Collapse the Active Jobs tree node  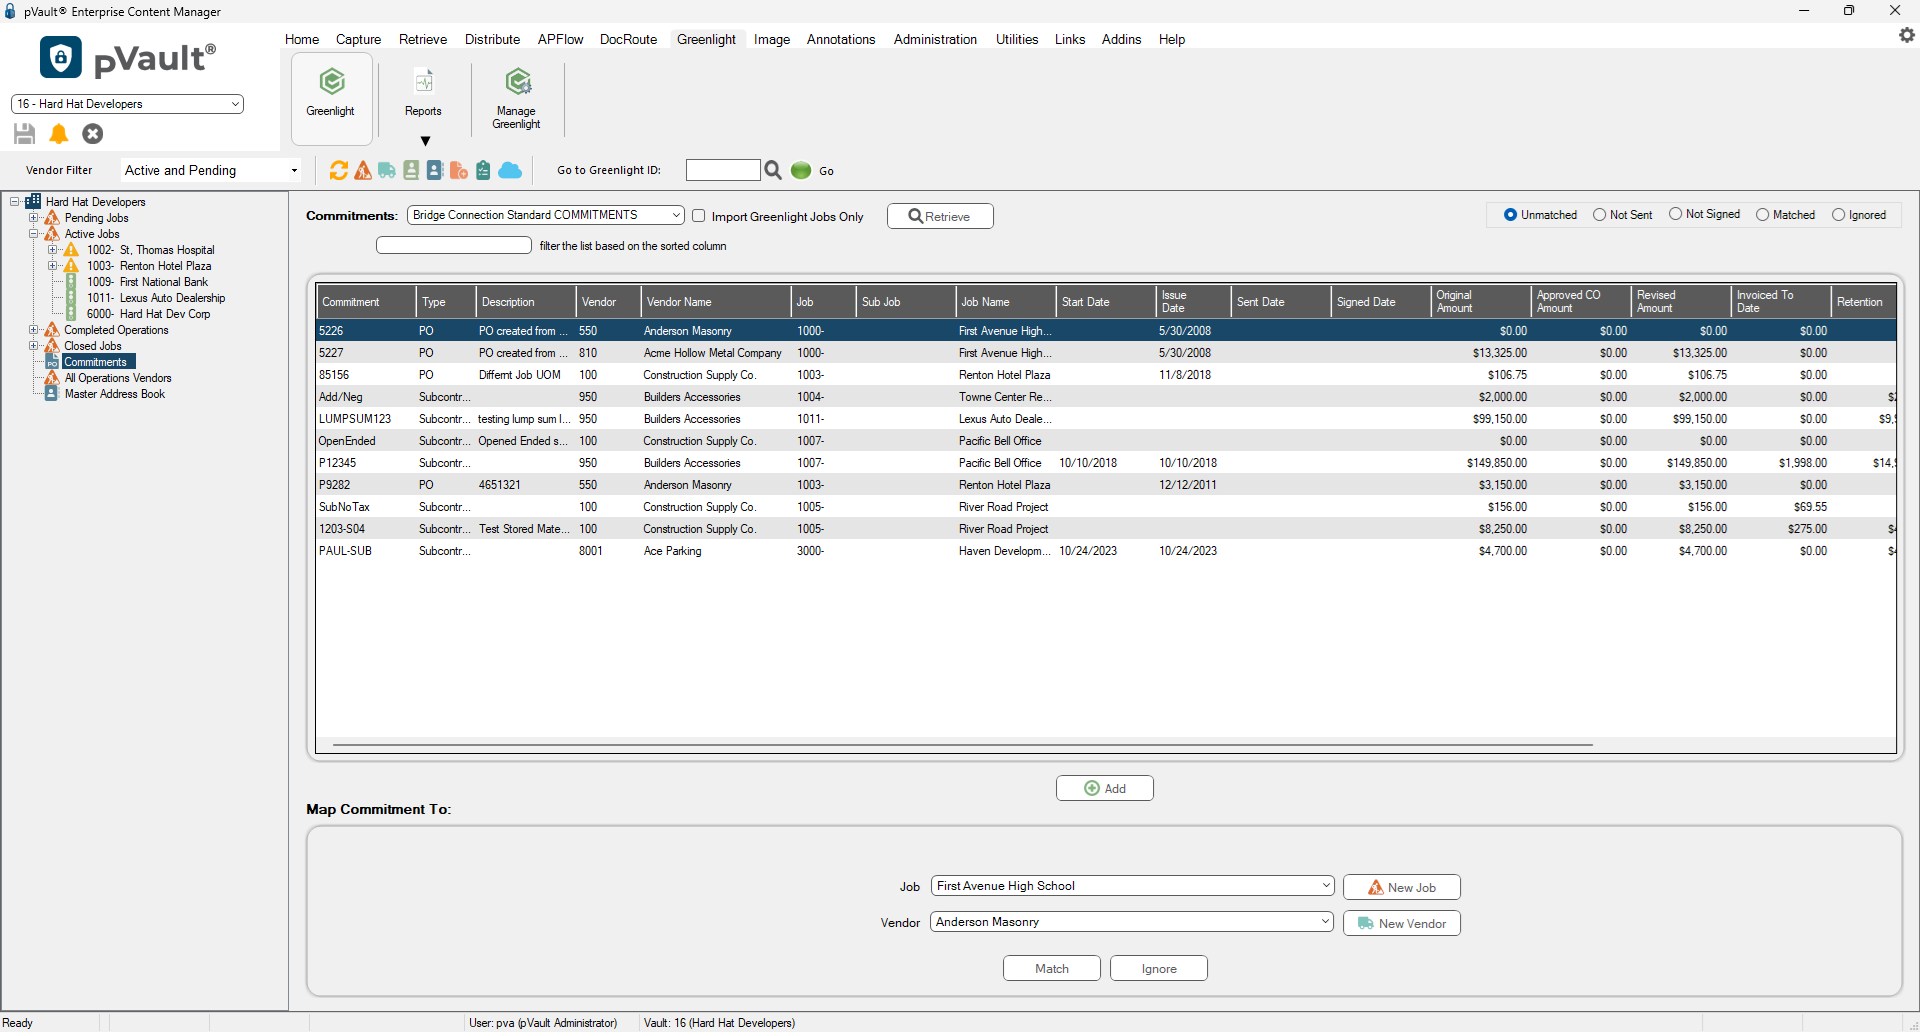(33, 234)
